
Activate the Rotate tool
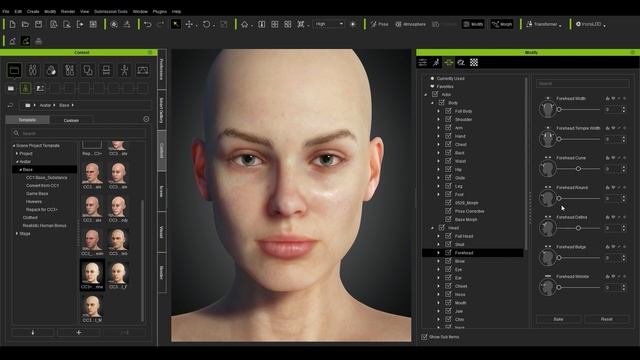tap(207, 24)
